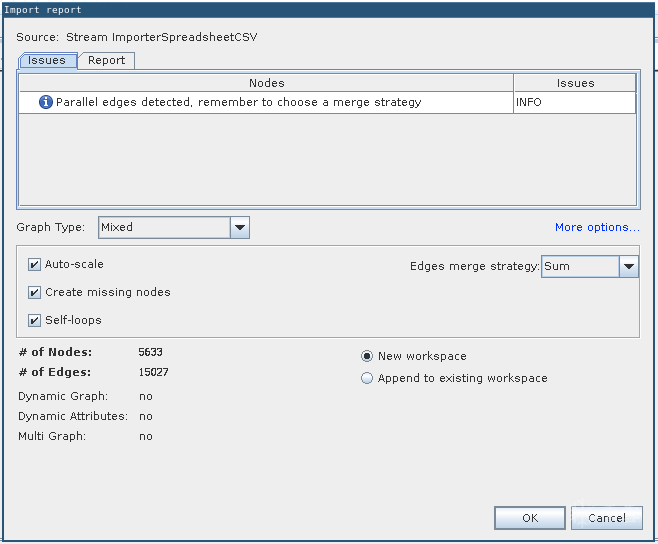Click the Nodes column header
Screen dimensions: 658x544
coord(266,83)
